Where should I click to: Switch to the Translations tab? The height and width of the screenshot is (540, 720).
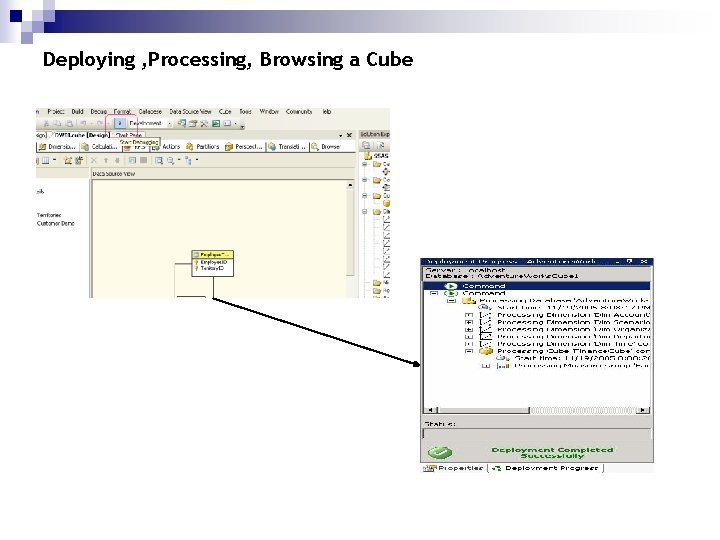pyautogui.click(x=287, y=147)
